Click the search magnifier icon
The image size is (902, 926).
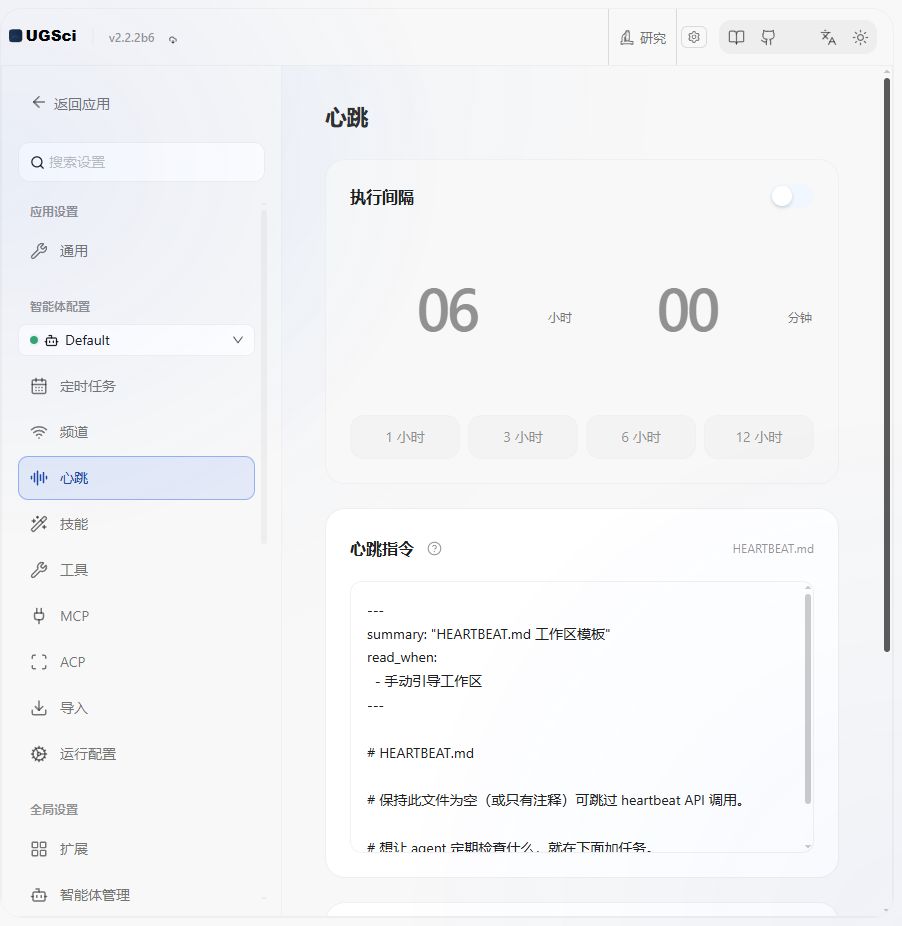pos(37,162)
